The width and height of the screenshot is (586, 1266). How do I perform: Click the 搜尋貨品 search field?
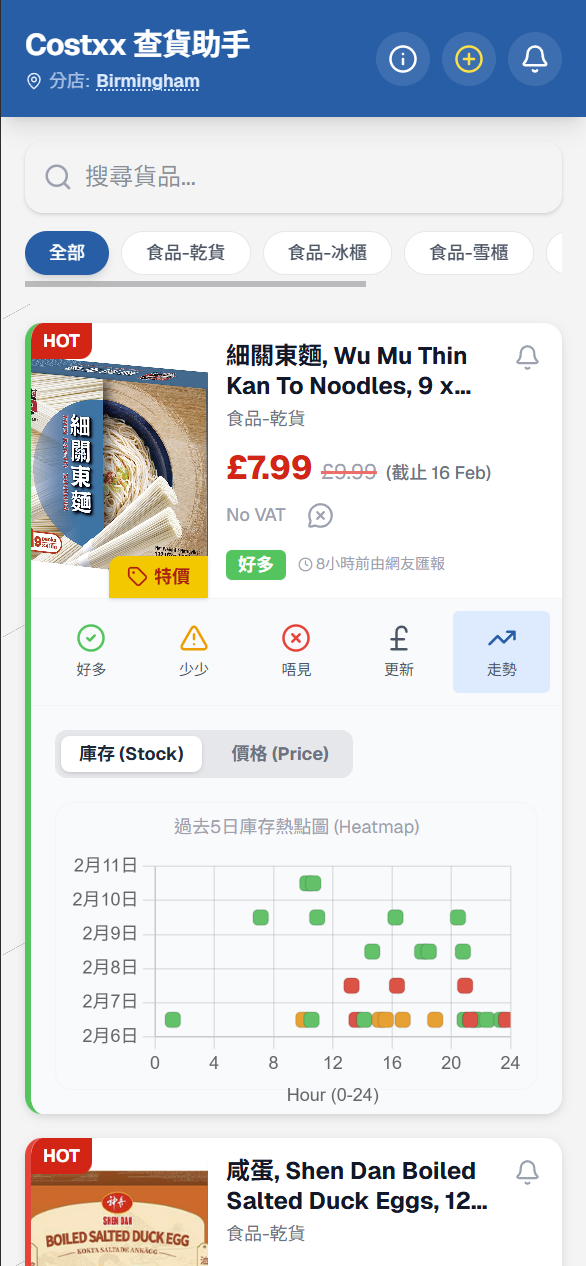click(x=293, y=177)
